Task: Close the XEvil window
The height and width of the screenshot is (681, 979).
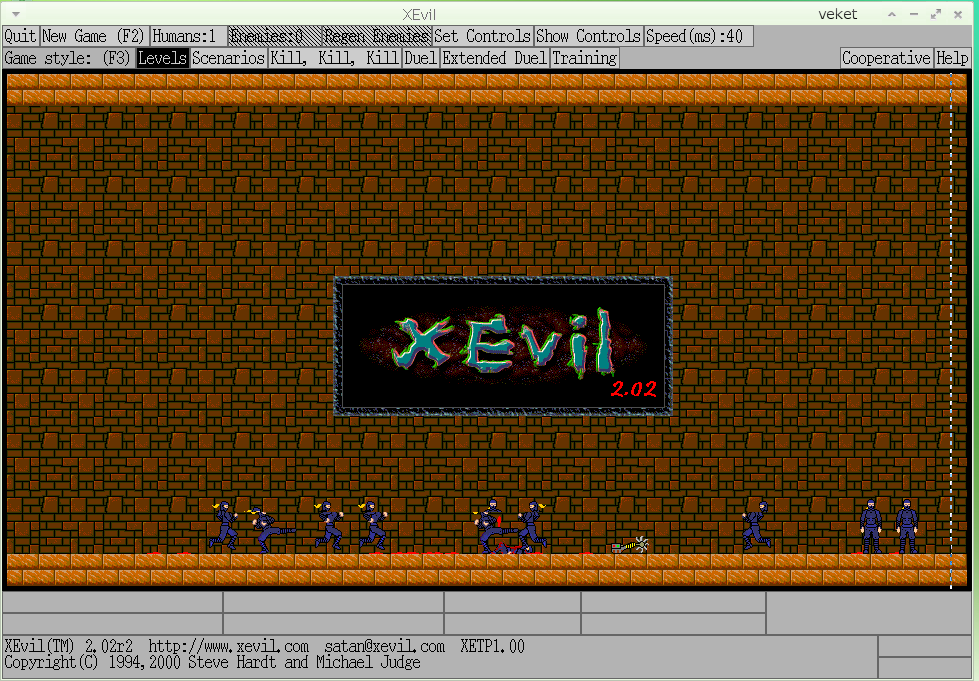Action: coord(958,14)
